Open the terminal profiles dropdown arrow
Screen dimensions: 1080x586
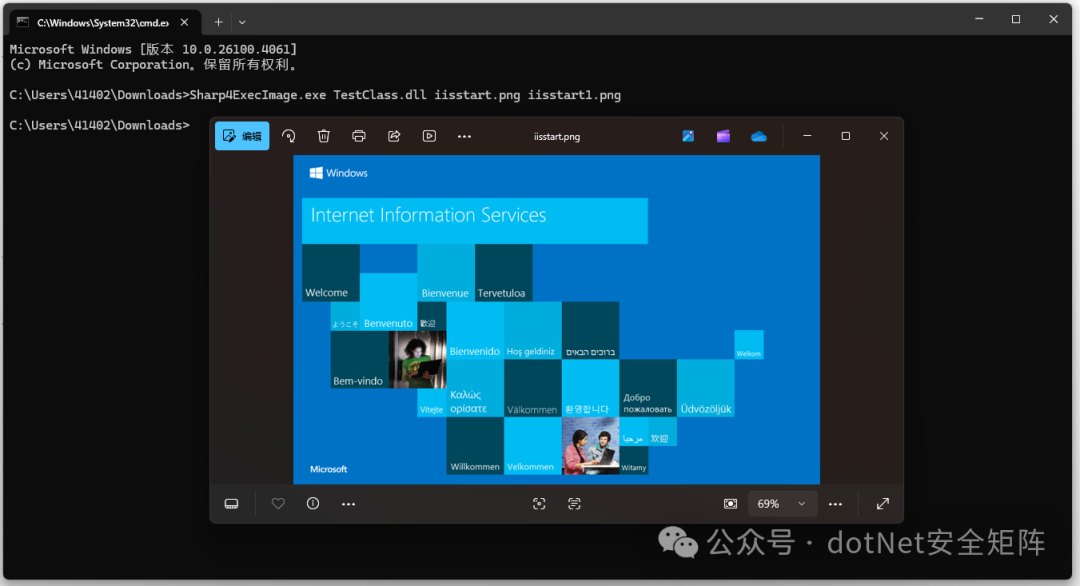tap(242, 22)
